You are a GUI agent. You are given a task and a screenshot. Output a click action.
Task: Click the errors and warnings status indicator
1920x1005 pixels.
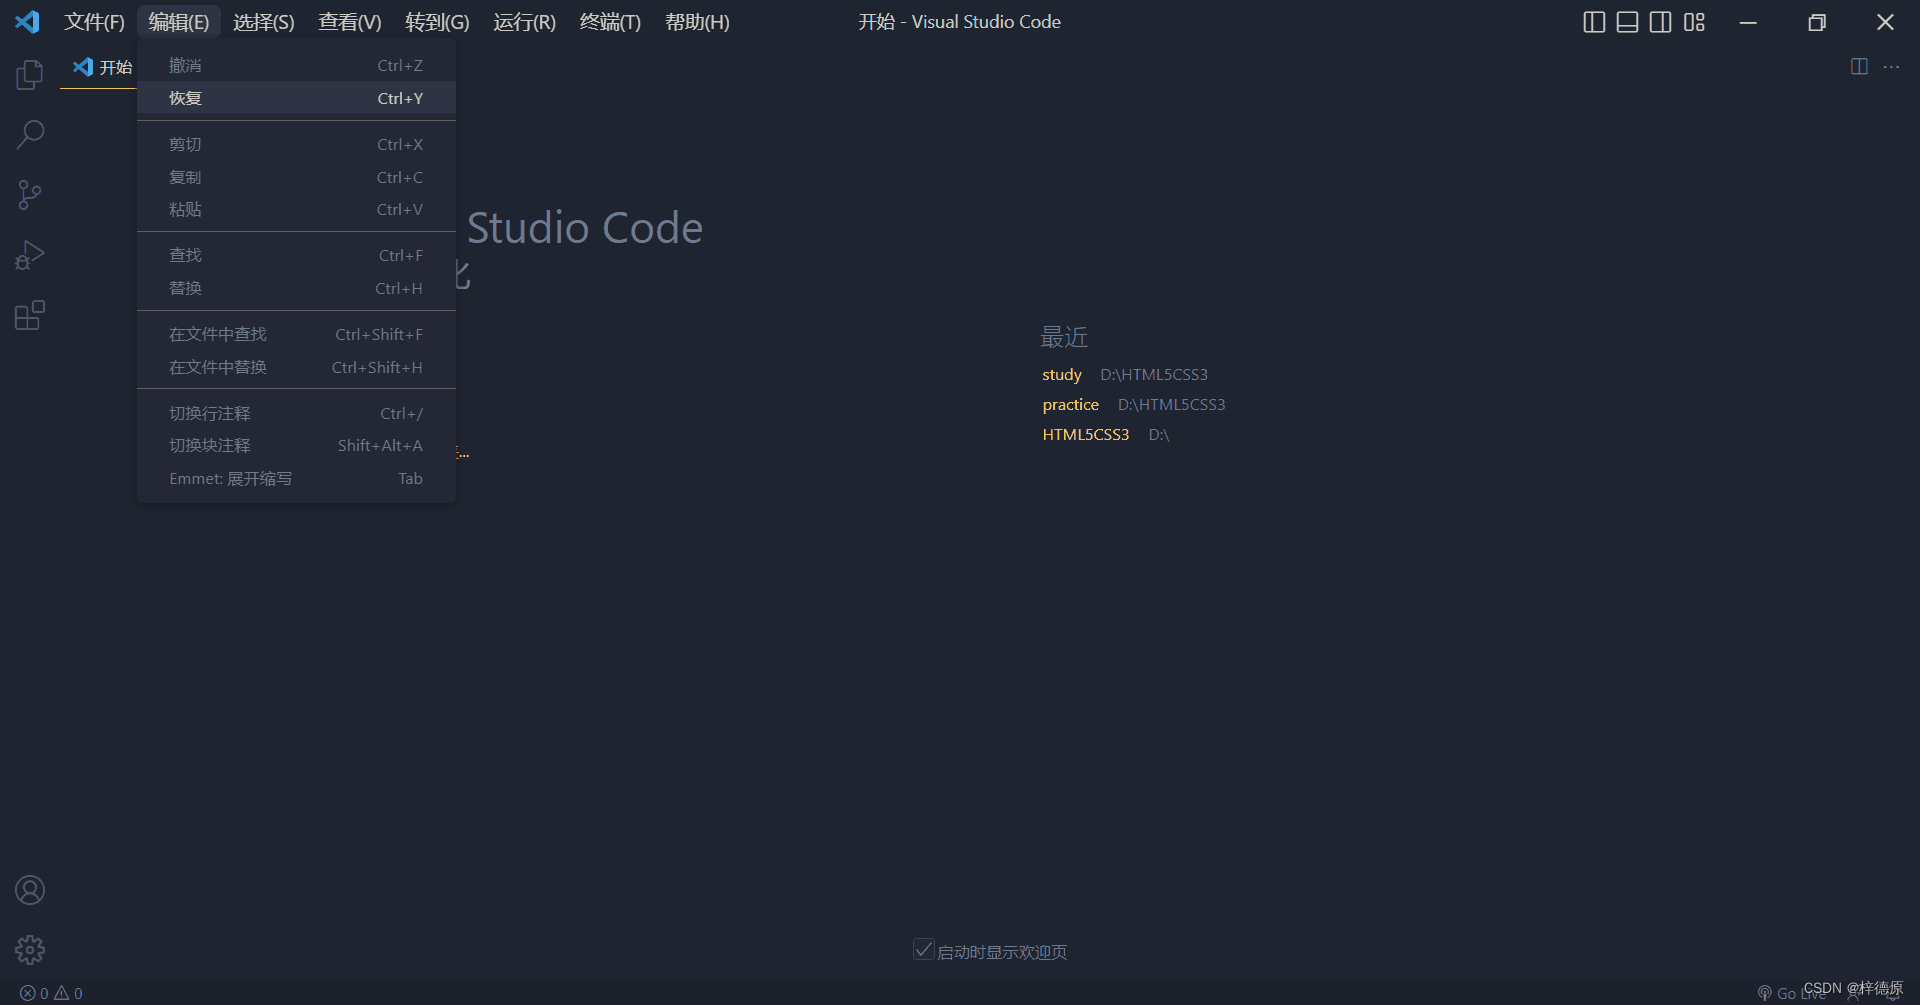pos(51,993)
